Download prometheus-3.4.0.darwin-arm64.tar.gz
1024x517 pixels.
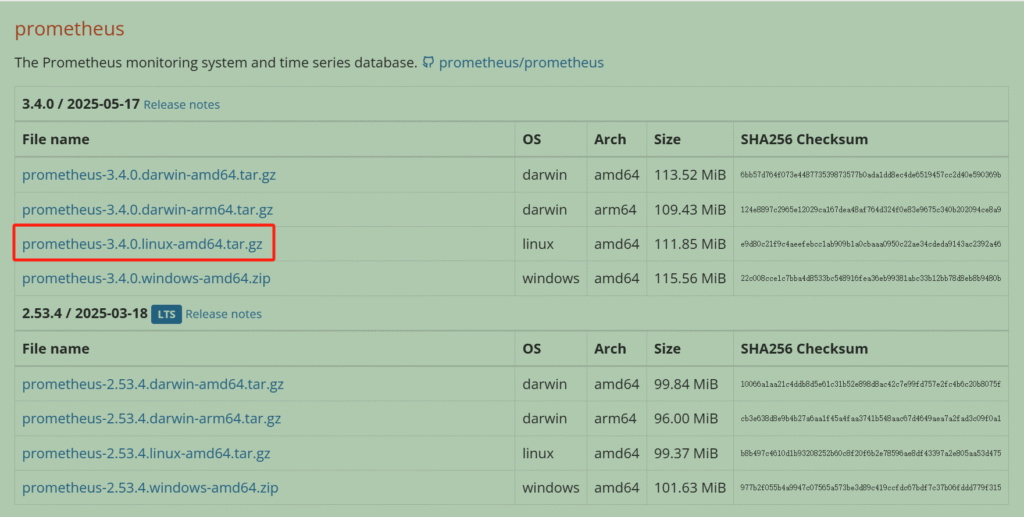tap(147, 210)
